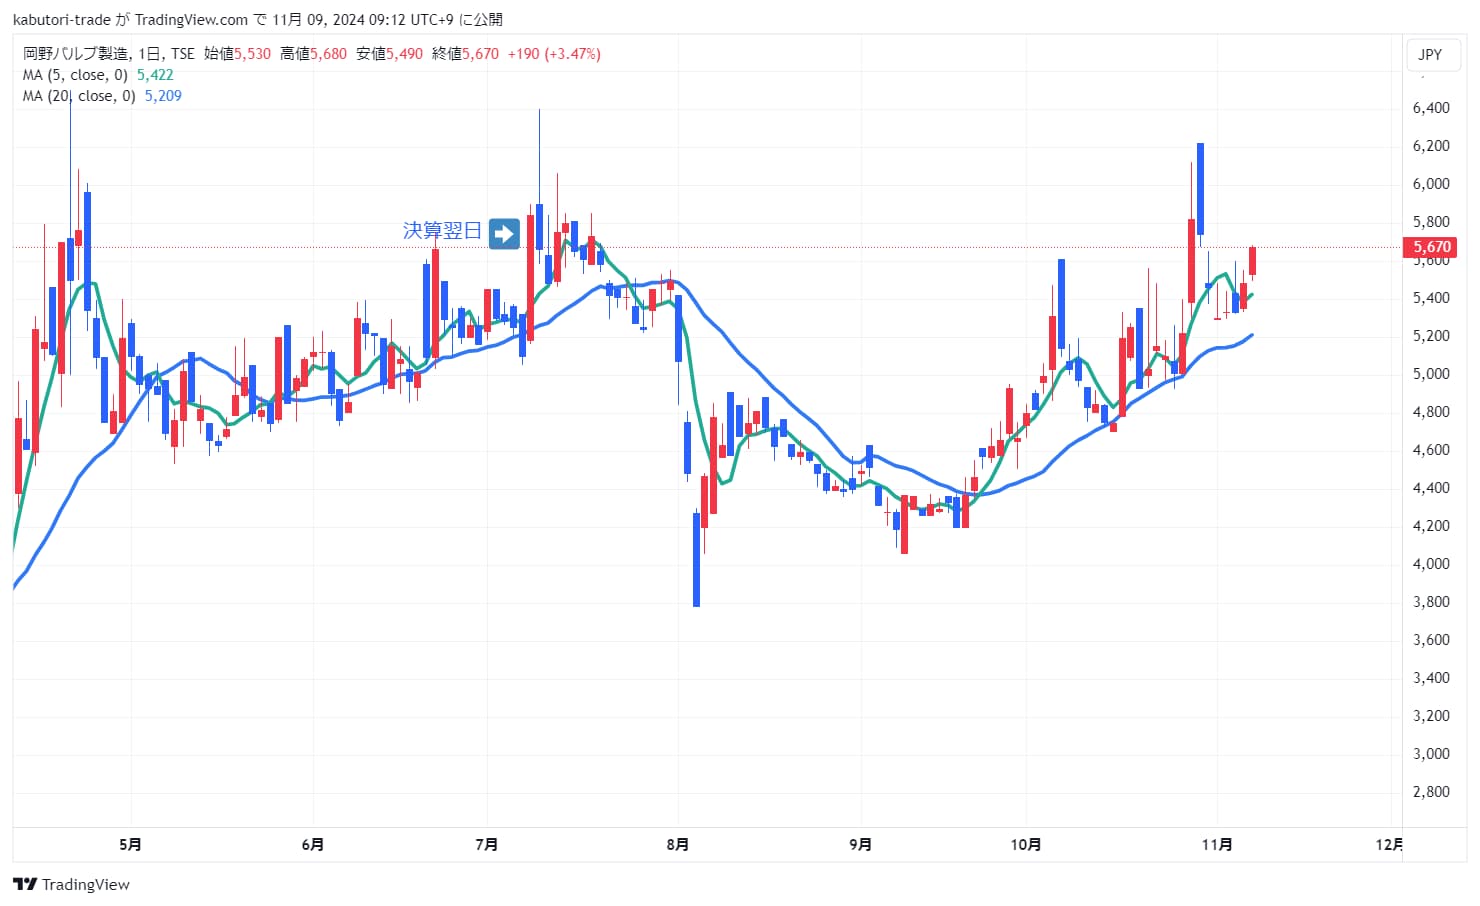Click the 4,200 price axis label
Viewport: 1480px width, 906px height.
tap(1431, 526)
